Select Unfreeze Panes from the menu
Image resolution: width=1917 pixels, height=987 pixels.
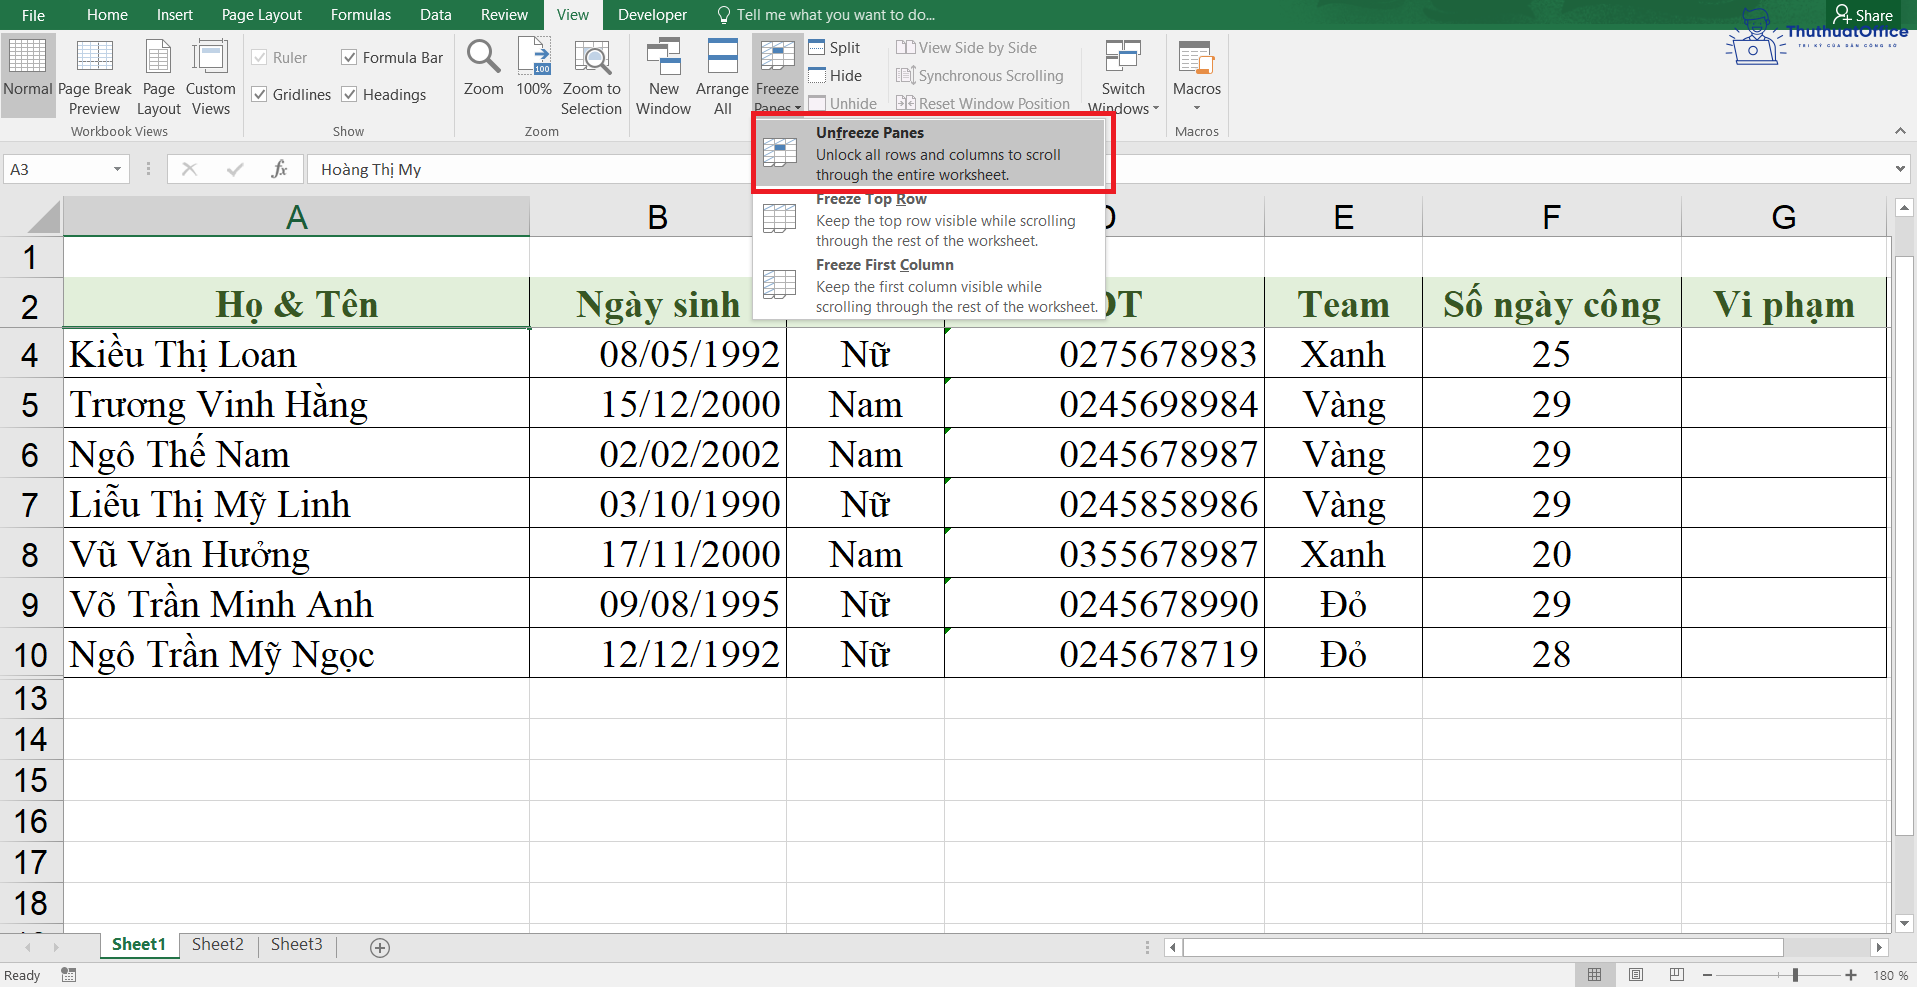[x=930, y=153]
